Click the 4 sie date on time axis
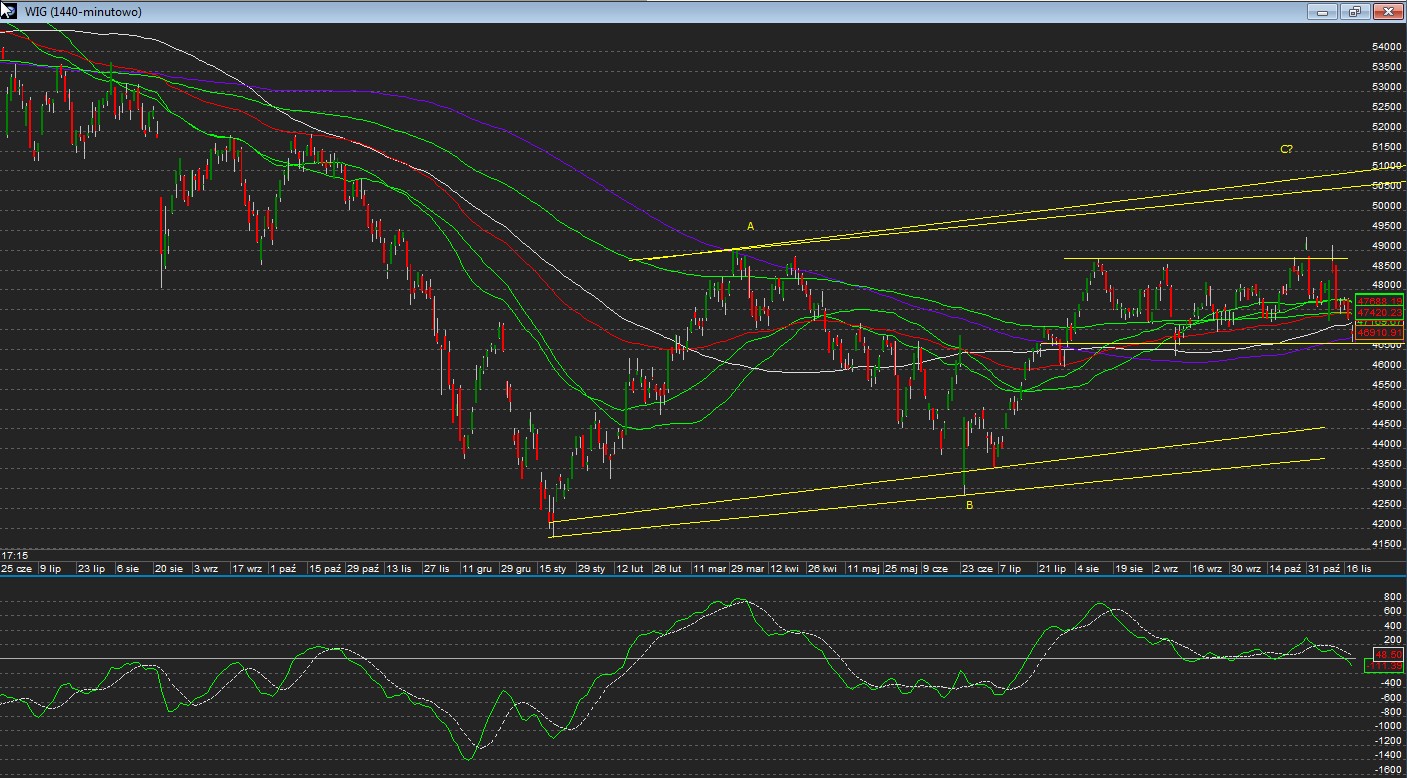The image size is (1407, 778). [x=1088, y=568]
